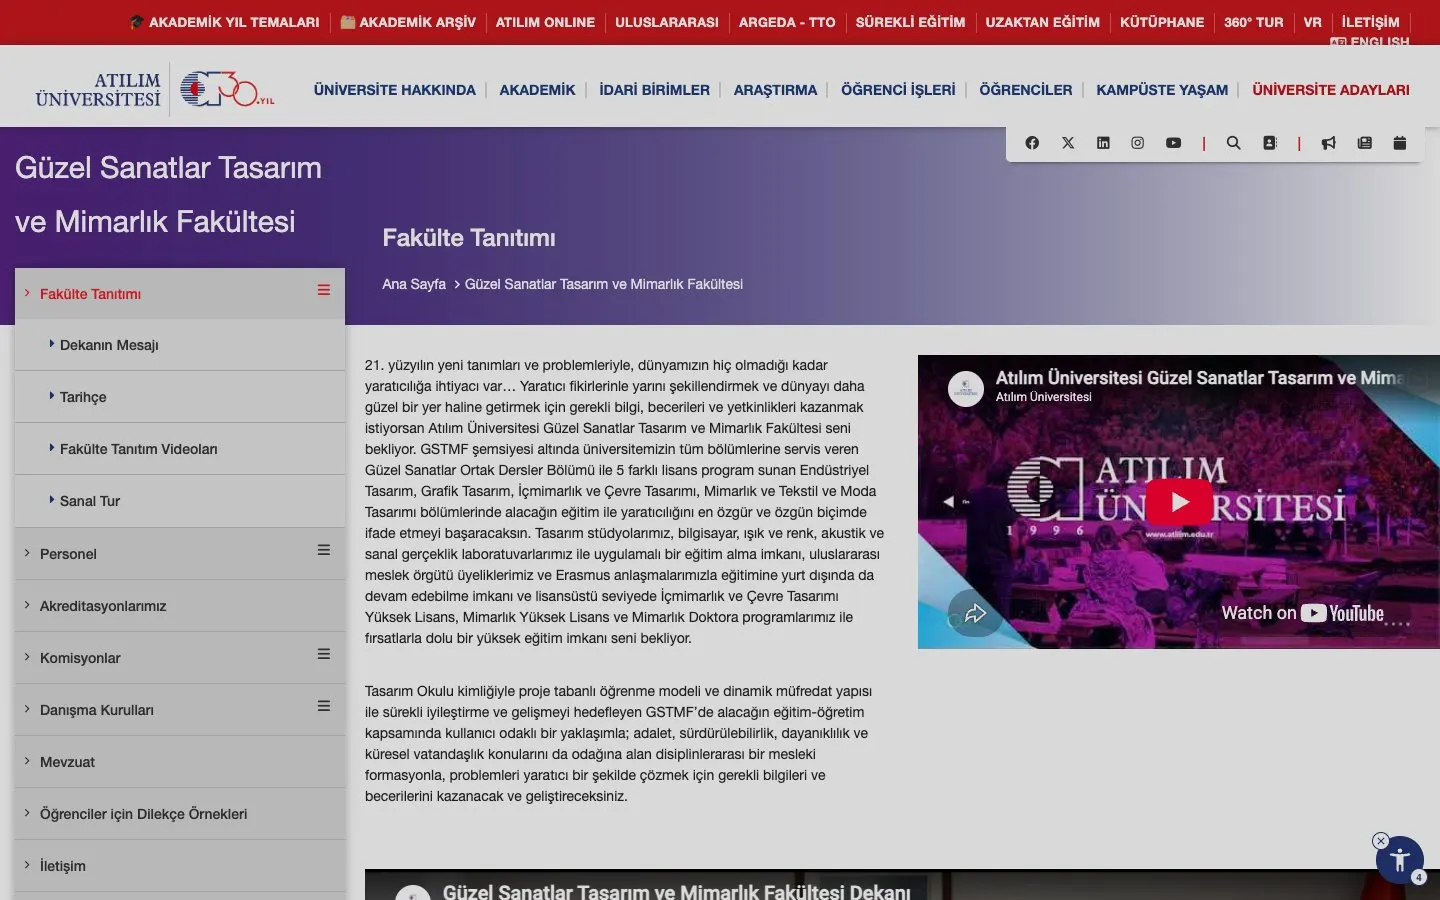Open hamburger menu beside Fakülte Tanıtımı
Viewport: 1440px width, 900px height.
[324, 290]
